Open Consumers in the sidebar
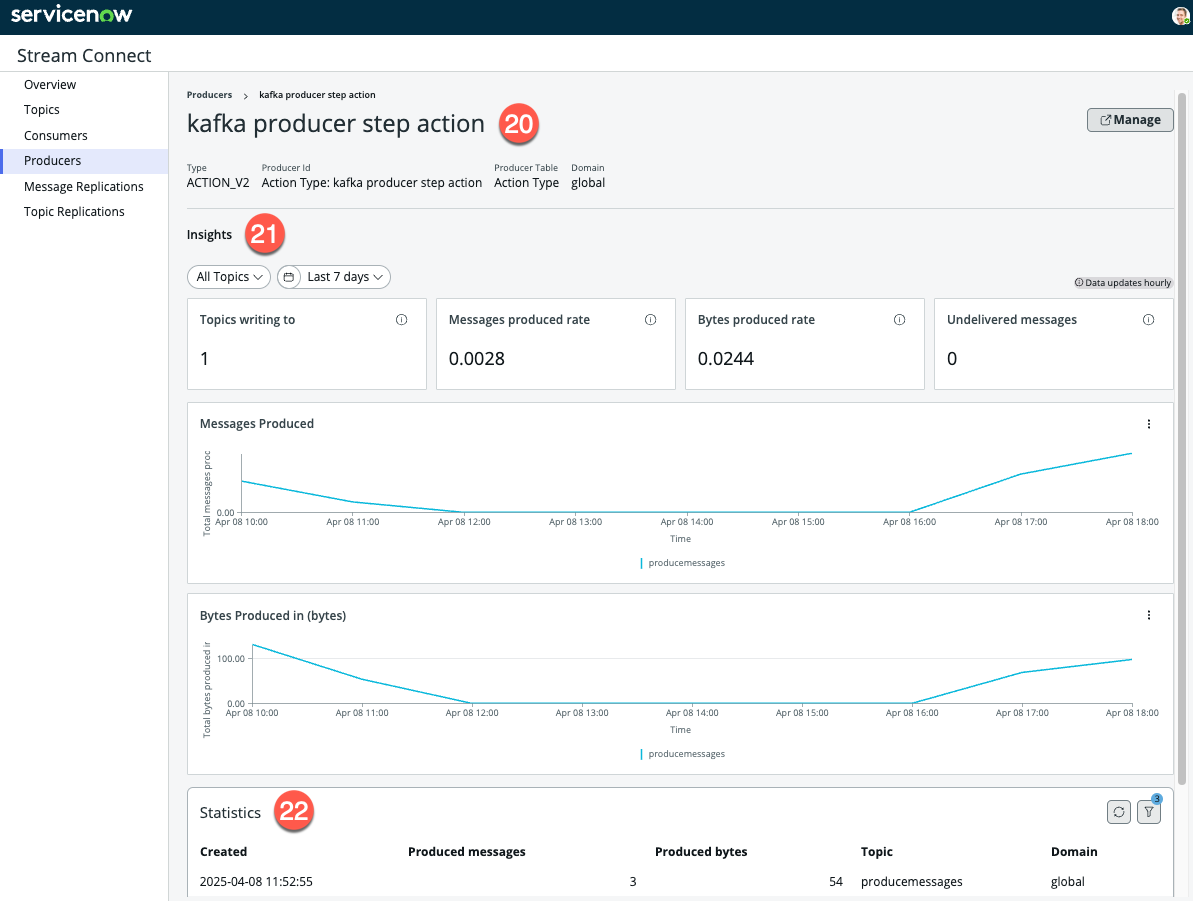 [x=56, y=135]
